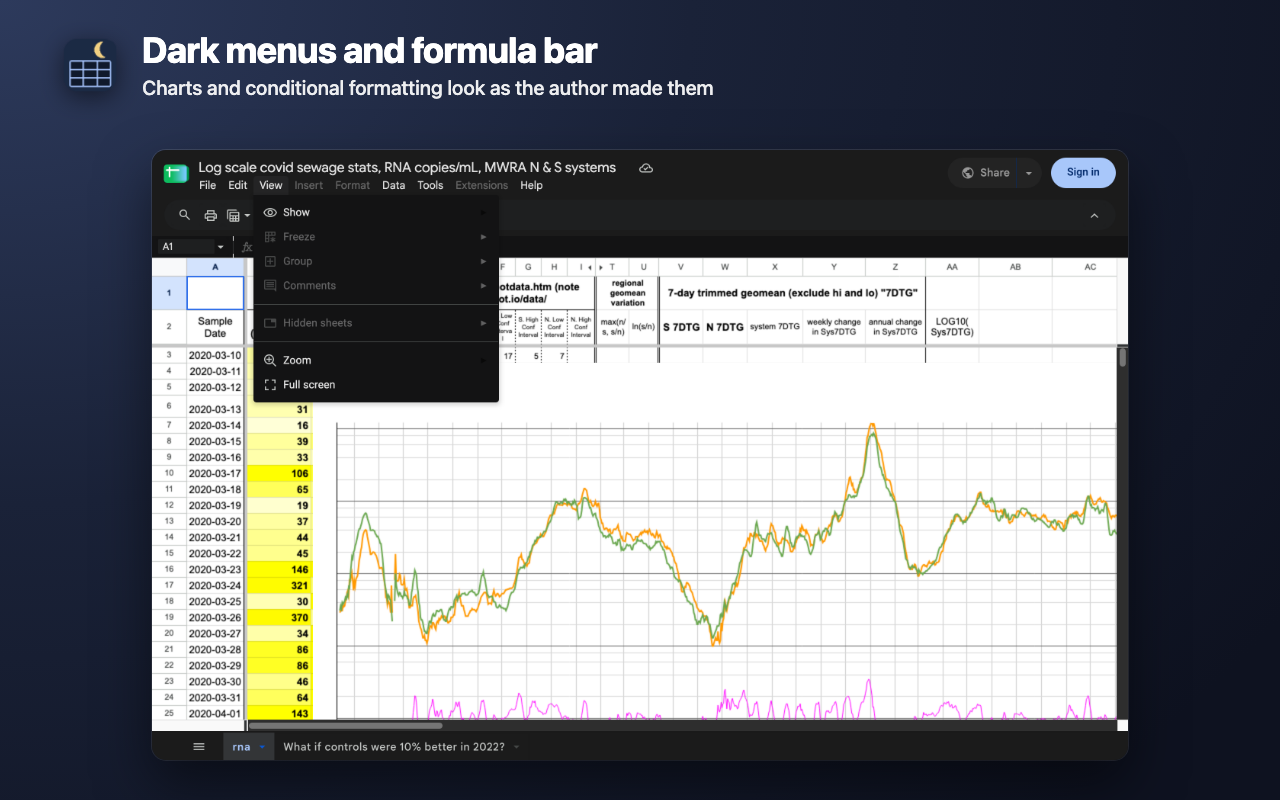The width and height of the screenshot is (1280, 800).
Task: Open the Data menu
Action: click(393, 185)
